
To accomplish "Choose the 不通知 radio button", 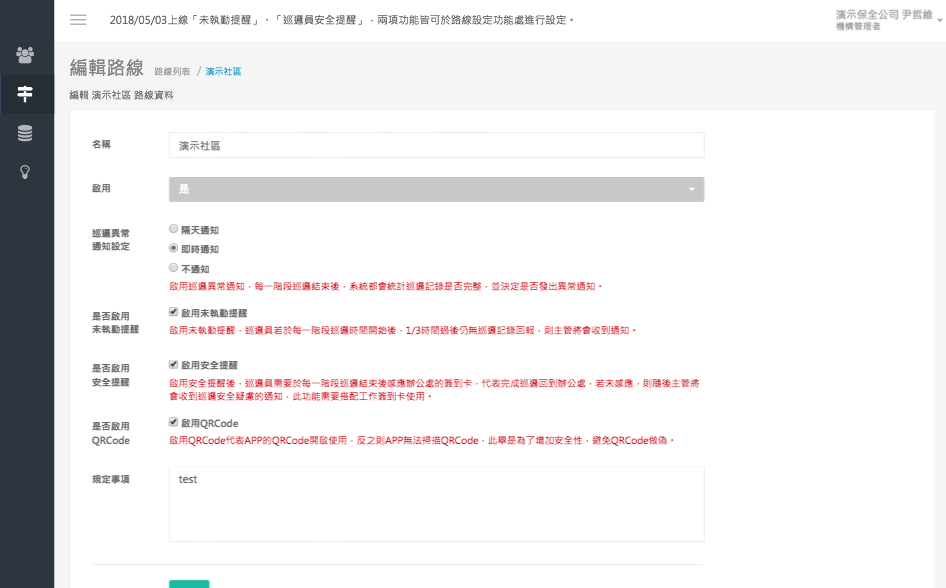I will coord(174,268).
